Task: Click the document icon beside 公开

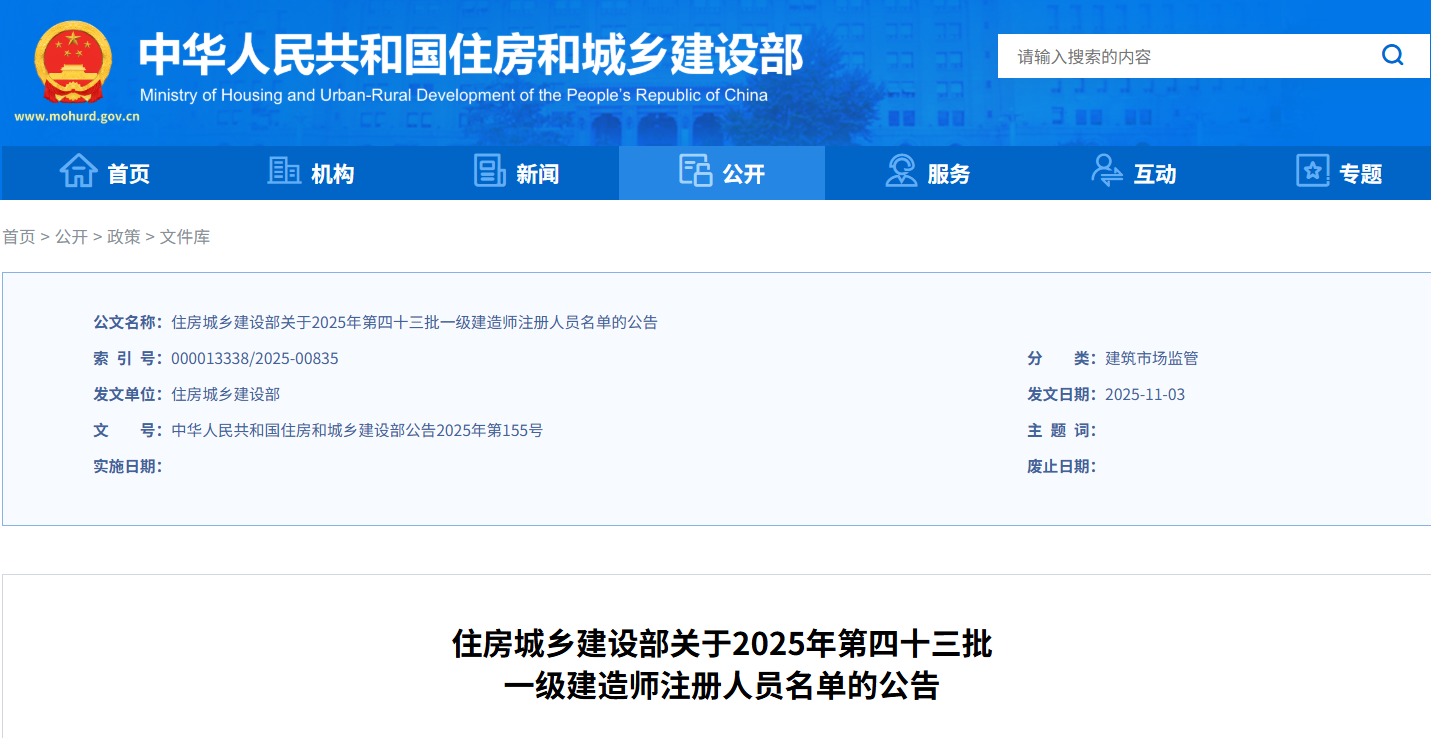Action: click(x=695, y=171)
